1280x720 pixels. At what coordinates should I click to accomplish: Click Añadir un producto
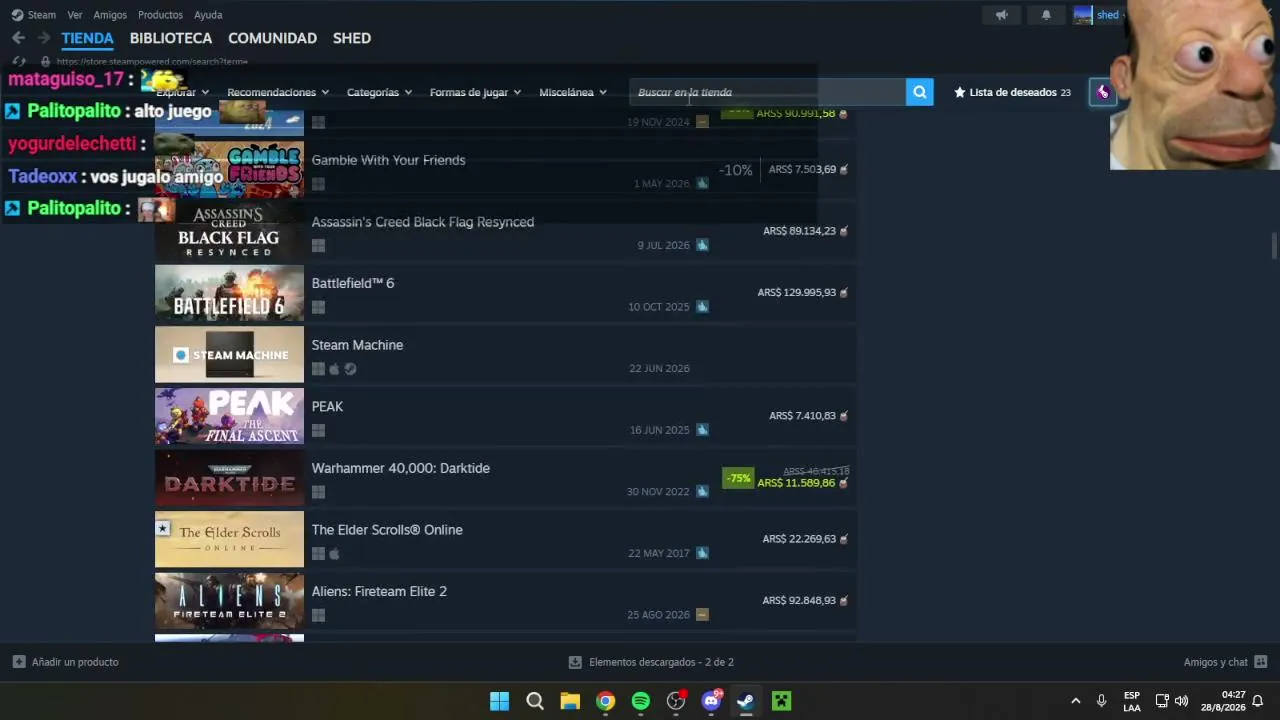(75, 662)
